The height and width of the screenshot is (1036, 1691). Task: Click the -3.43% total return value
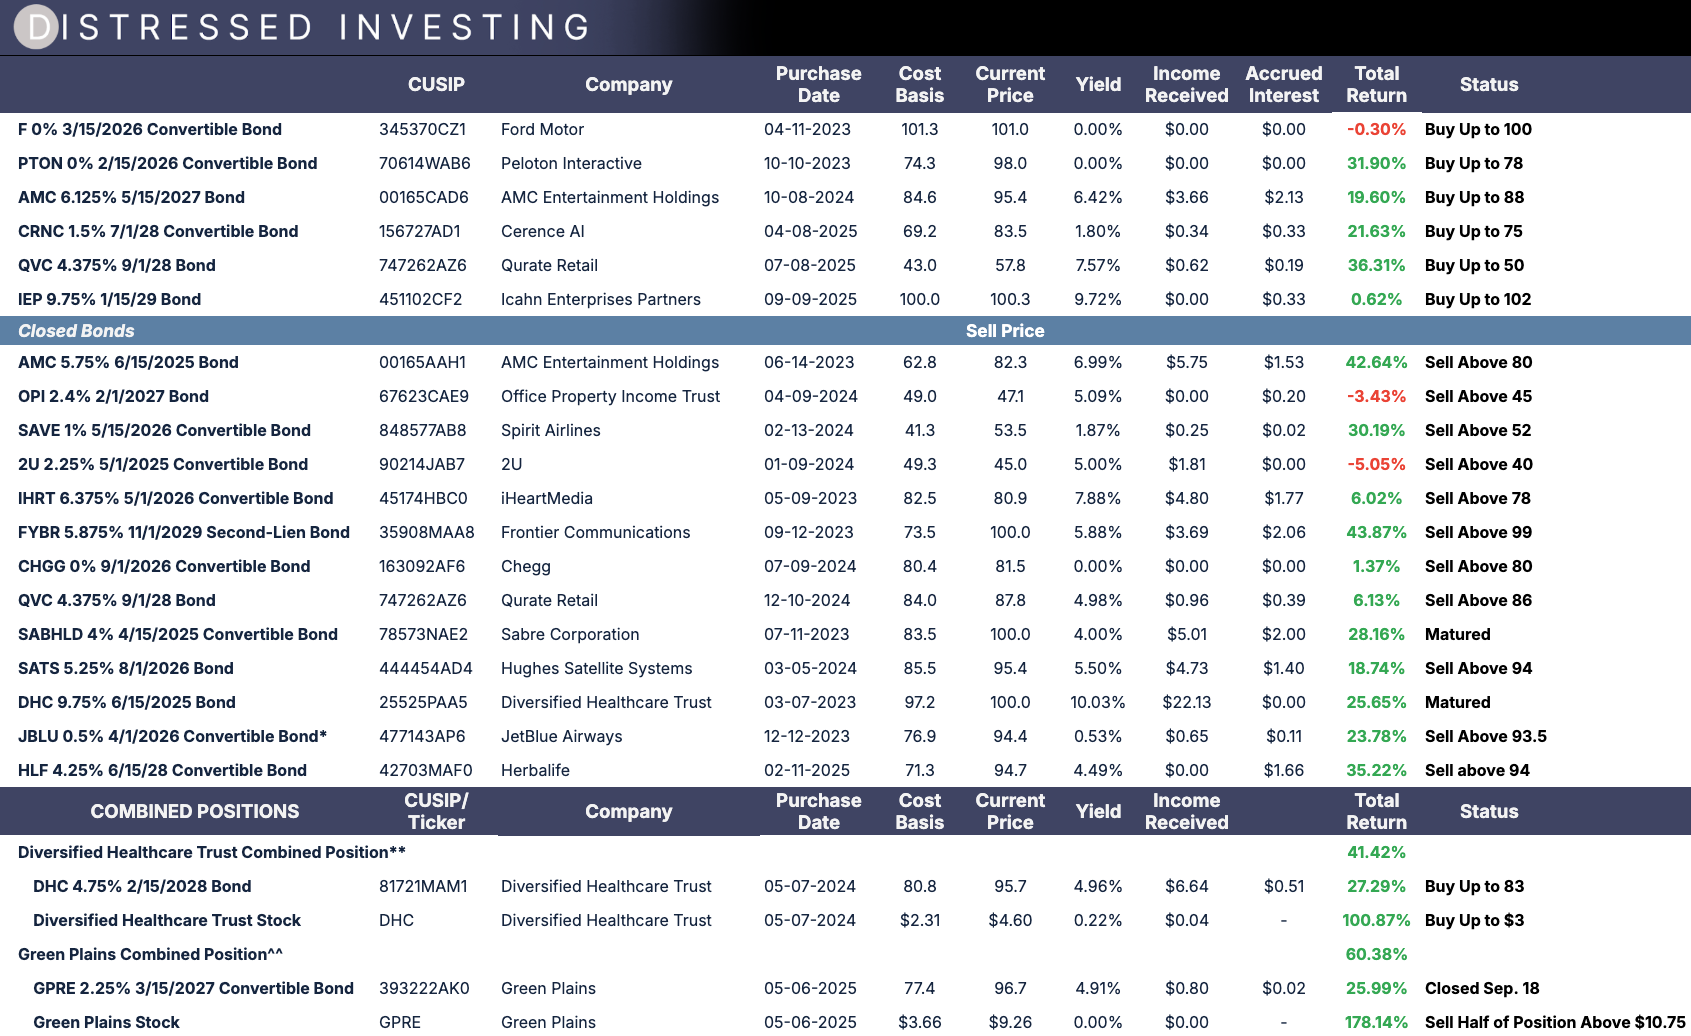pos(1376,396)
